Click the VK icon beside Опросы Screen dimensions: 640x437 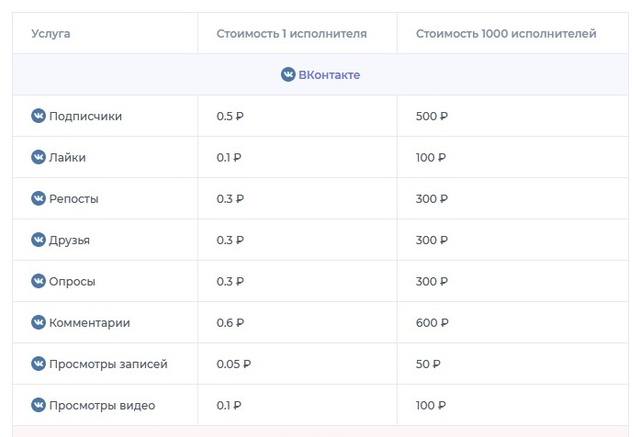[38, 281]
